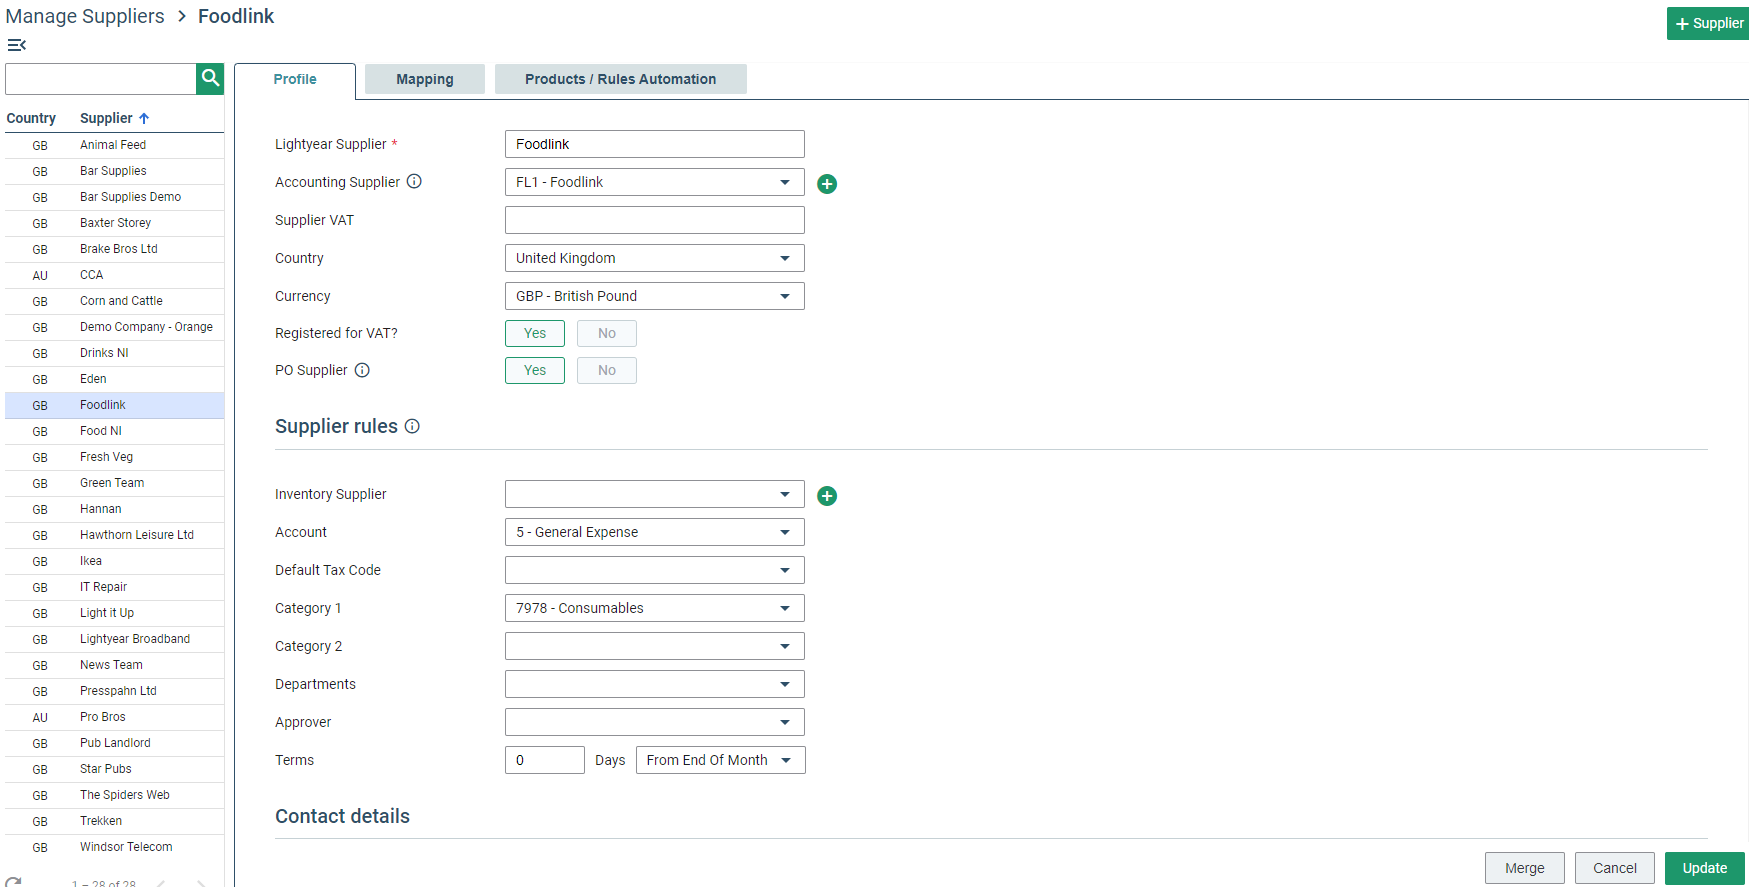This screenshot has height=887, width=1749.
Task: Click the Merge button
Action: click(1525, 868)
